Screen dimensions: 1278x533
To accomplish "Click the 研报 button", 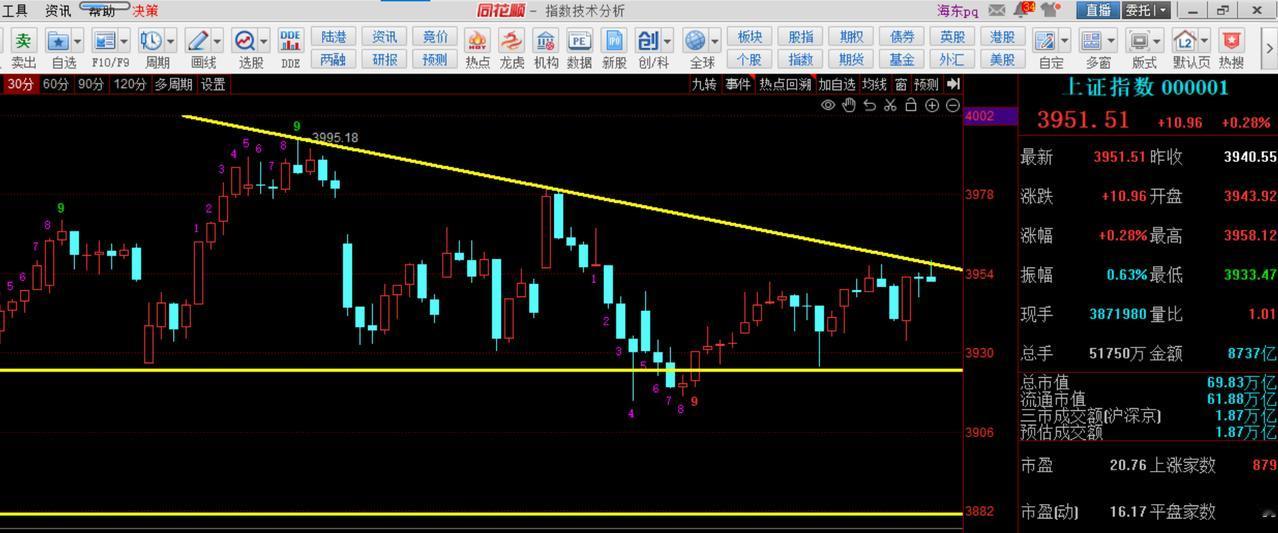I will pos(385,59).
